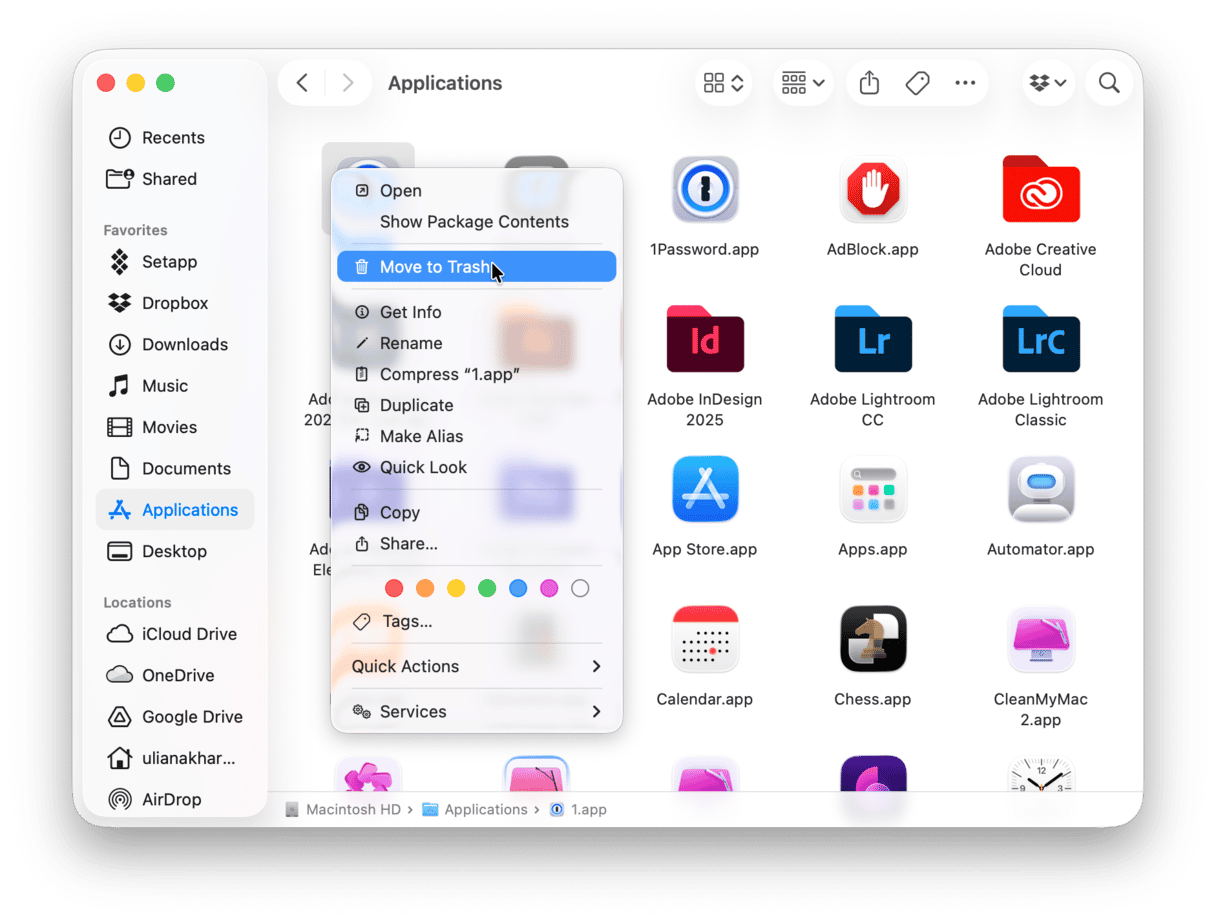Image resolution: width=1216 pixels, height=923 pixels.
Task: Go forward using the toolbar forward arrow
Action: click(x=347, y=83)
